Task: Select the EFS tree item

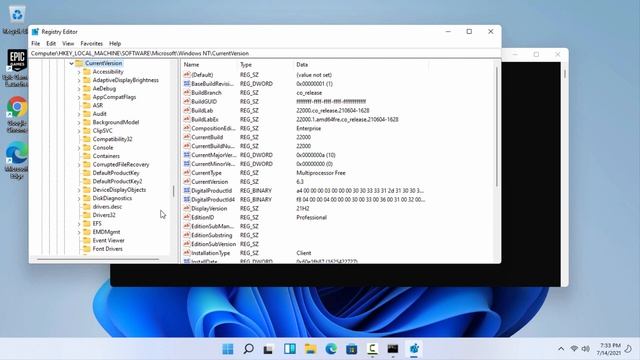Action: 97,223
